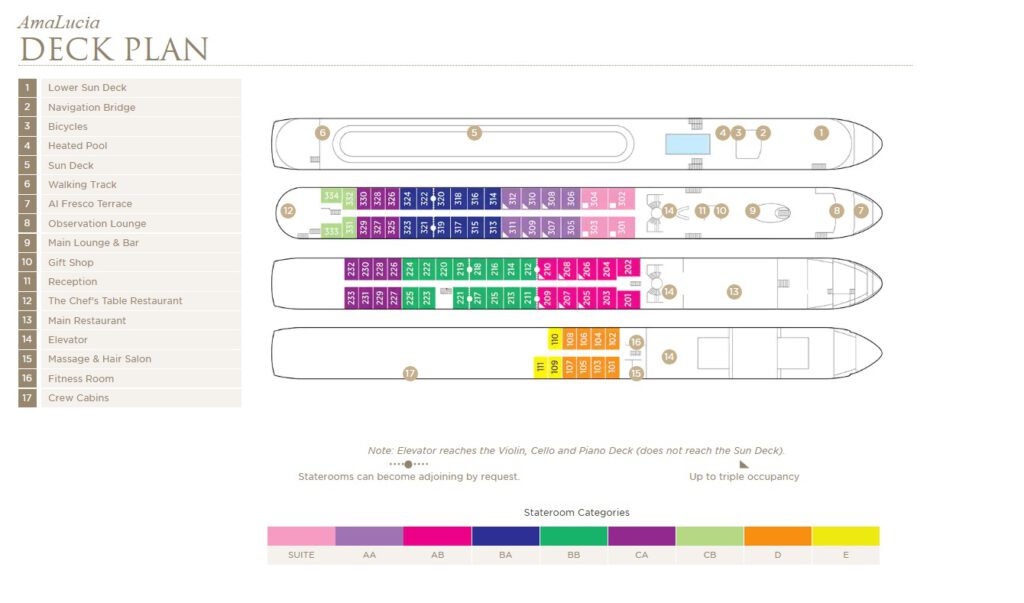The height and width of the screenshot is (603, 1024).
Task: Click the square number 14 badge in the legend
Action: (x=27, y=339)
